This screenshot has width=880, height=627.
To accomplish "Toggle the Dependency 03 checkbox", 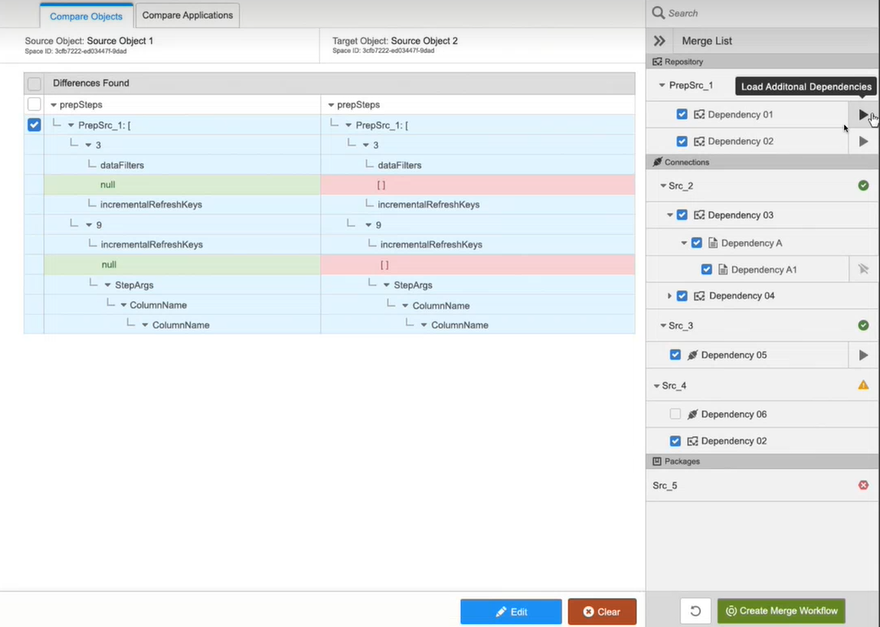I will tap(682, 215).
